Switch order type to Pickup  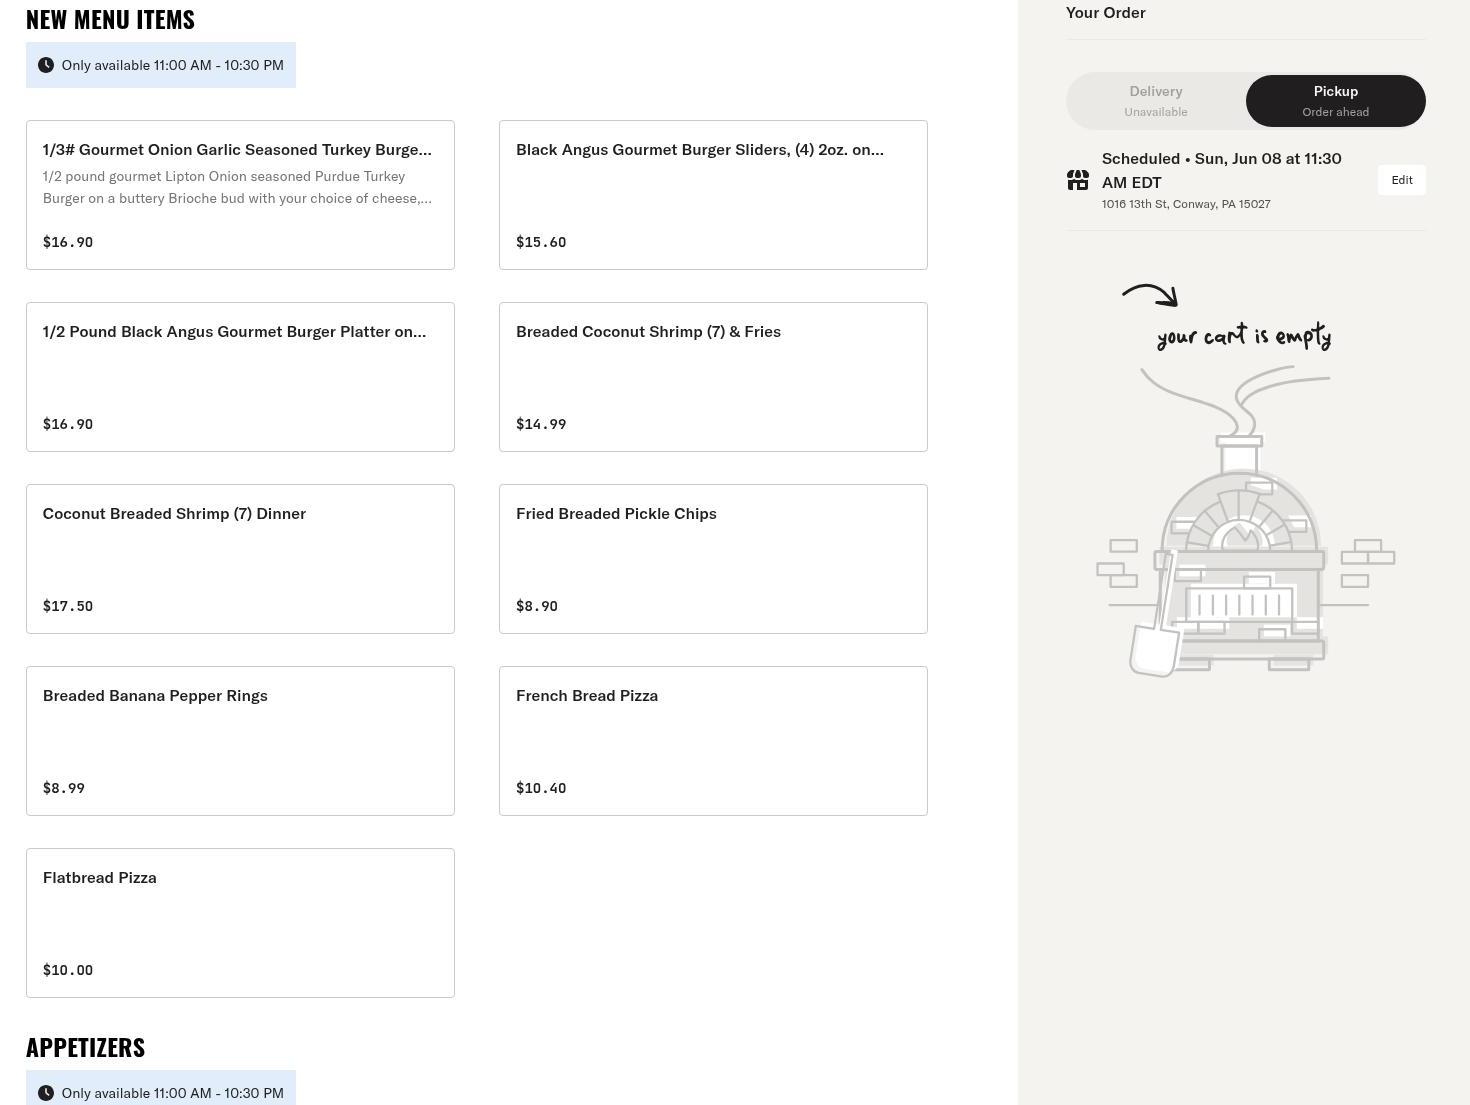point(1336,101)
